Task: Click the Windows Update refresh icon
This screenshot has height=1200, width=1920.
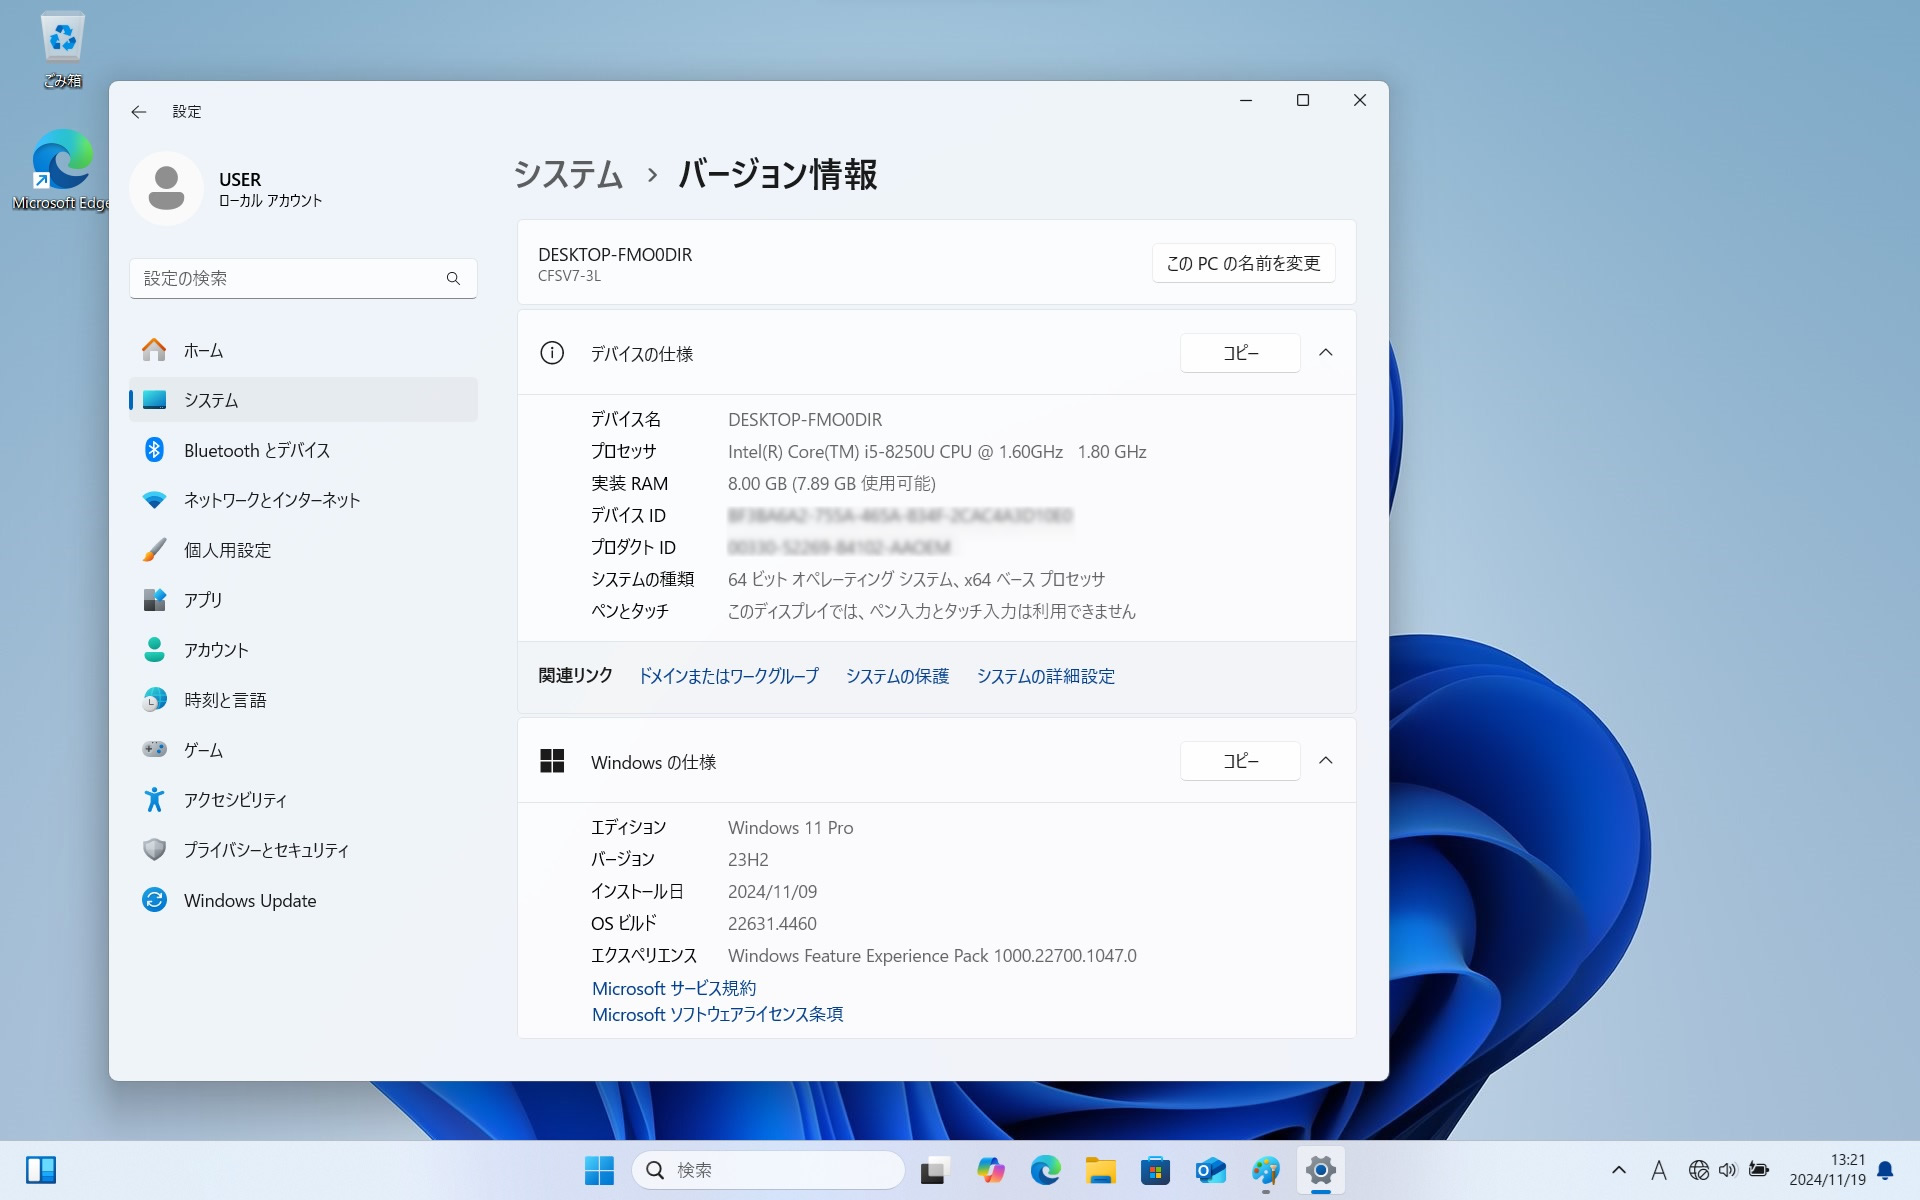Action: [154, 900]
